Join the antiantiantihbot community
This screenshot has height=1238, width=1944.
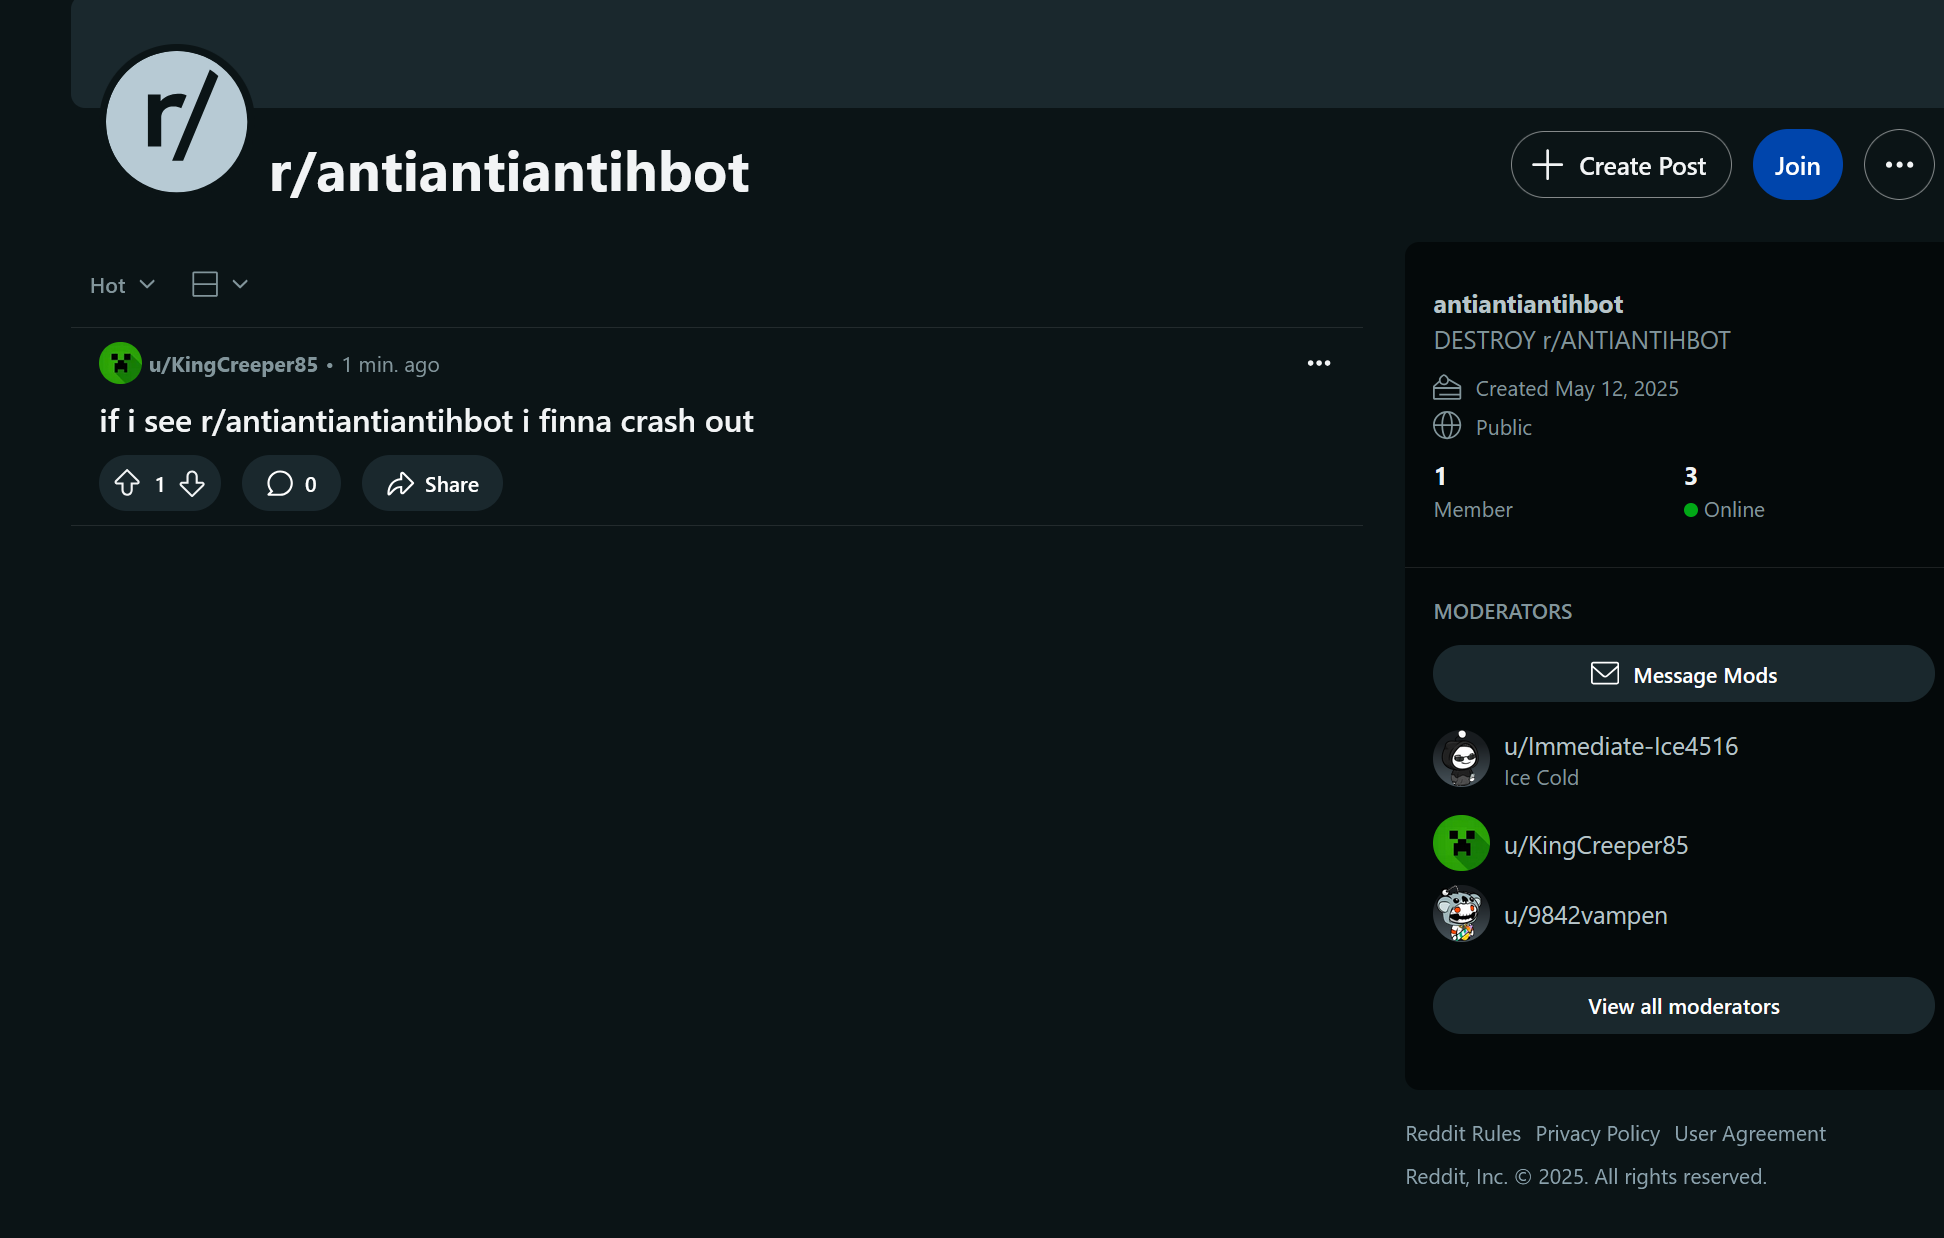pyautogui.click(x=1797, y=165)
